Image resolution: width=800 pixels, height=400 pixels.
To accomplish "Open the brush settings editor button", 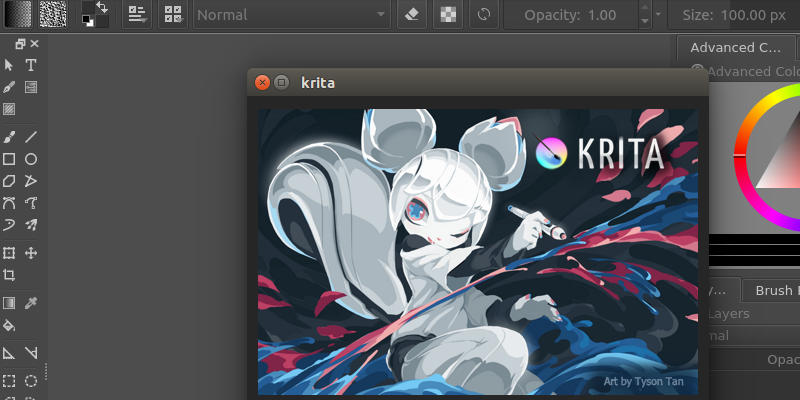I will pyautogui.click(x=137, y=15).
